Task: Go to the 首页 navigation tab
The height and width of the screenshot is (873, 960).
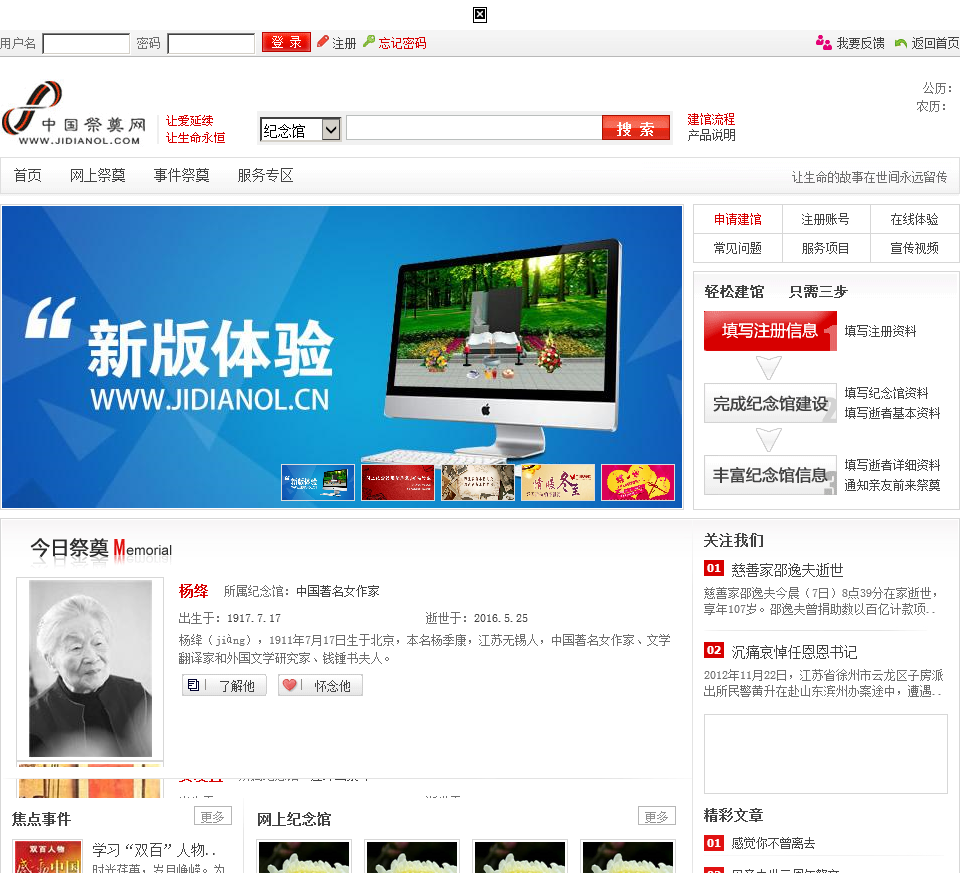Action: 28,176
